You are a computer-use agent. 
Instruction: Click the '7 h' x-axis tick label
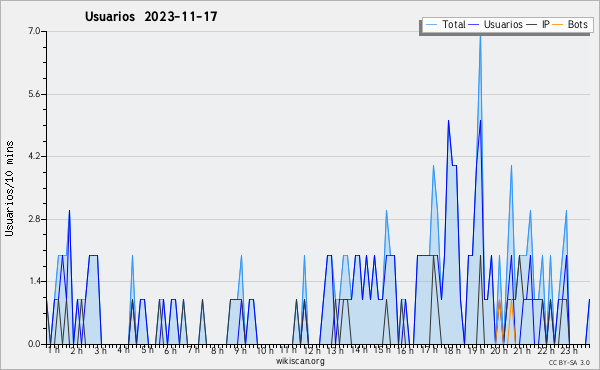coord(194,350)
